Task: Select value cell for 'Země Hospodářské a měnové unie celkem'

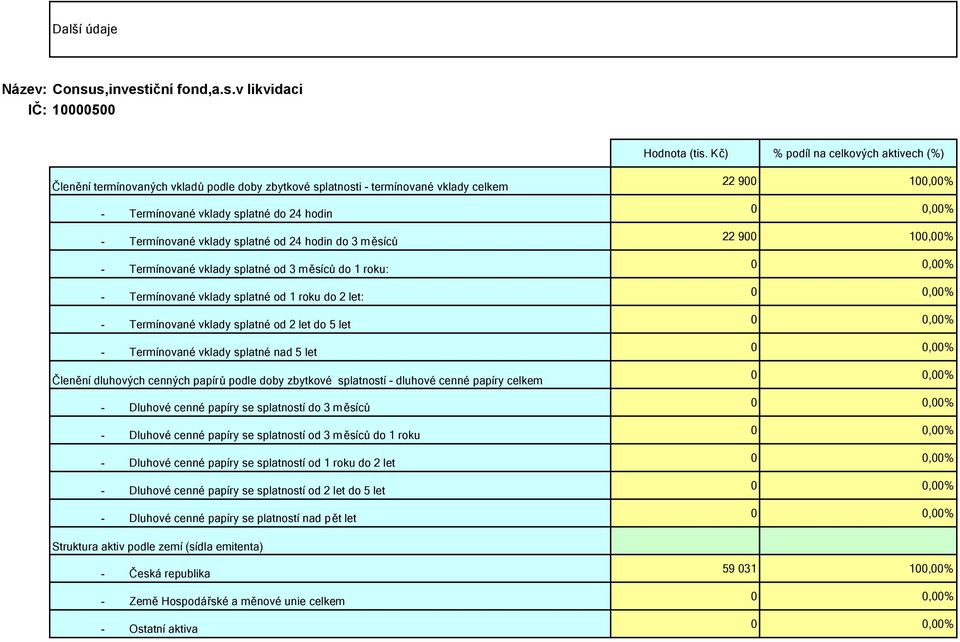Action: [685, 596]
